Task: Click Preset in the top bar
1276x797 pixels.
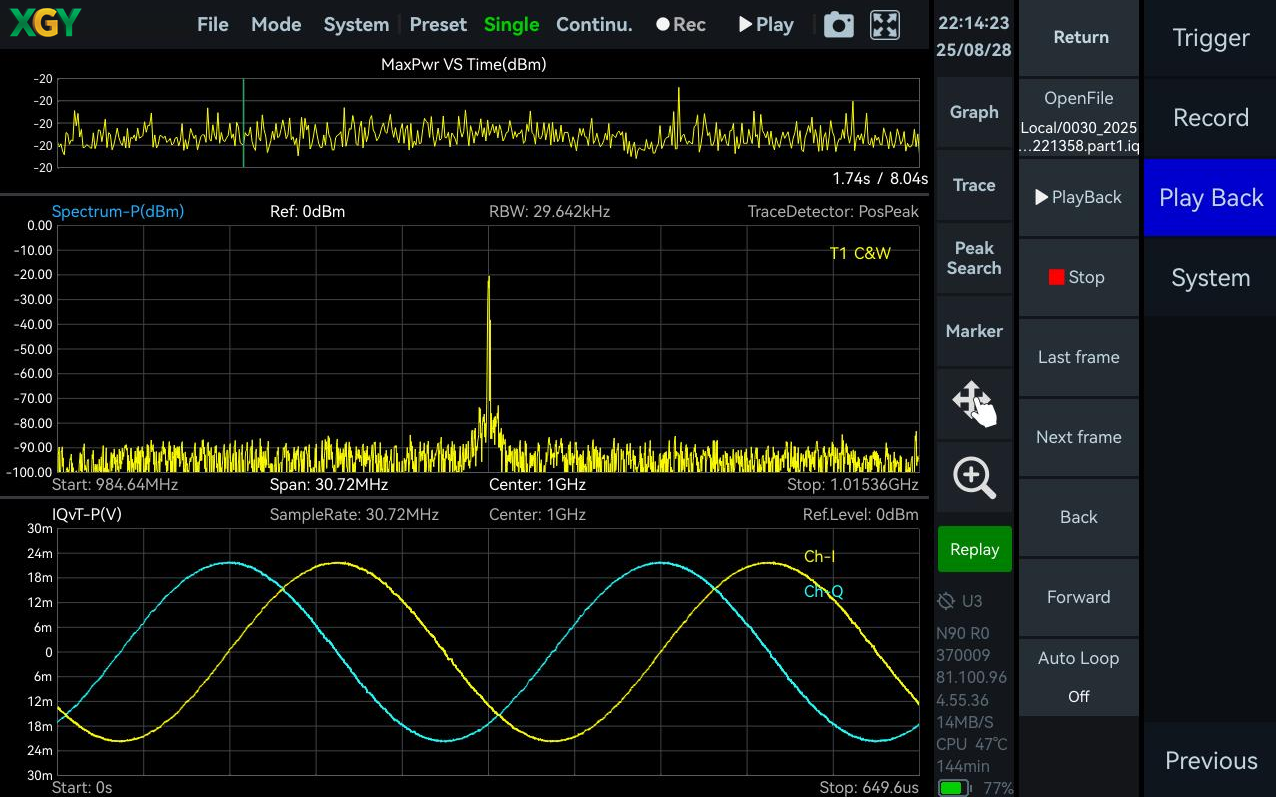Action: (438, 25)
